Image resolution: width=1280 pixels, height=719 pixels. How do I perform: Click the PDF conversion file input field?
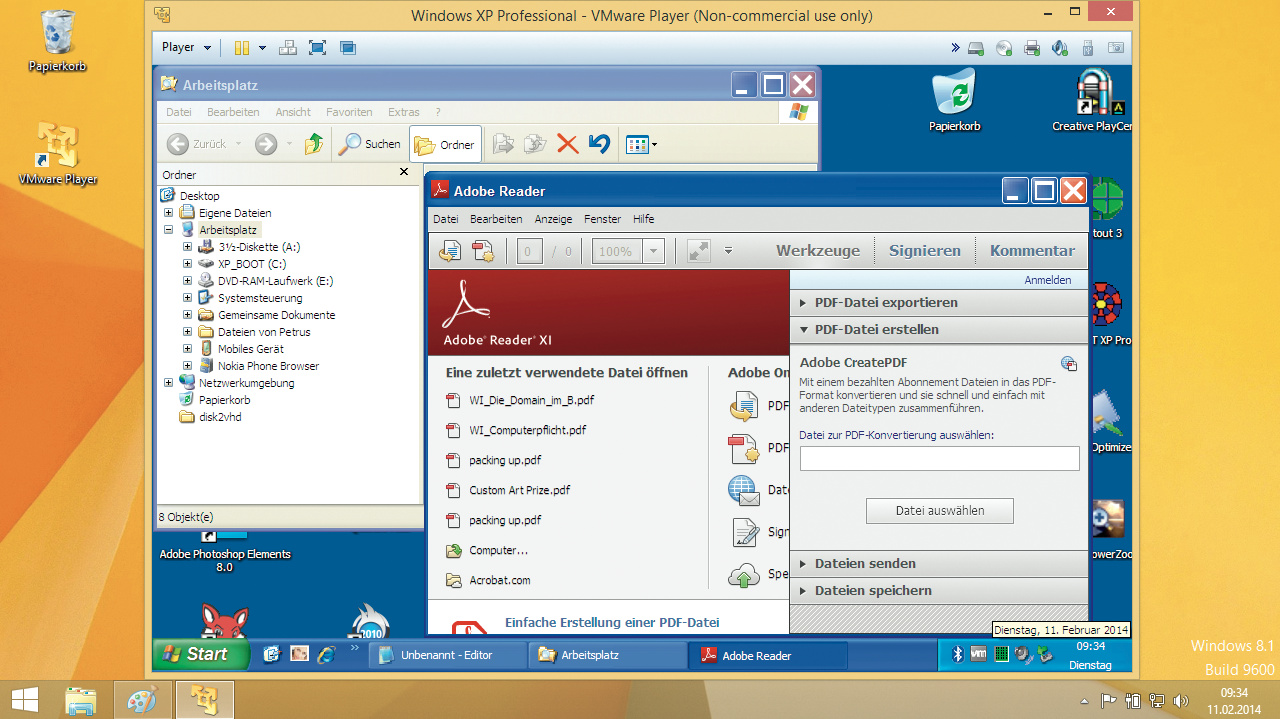(x=939, y=458)
